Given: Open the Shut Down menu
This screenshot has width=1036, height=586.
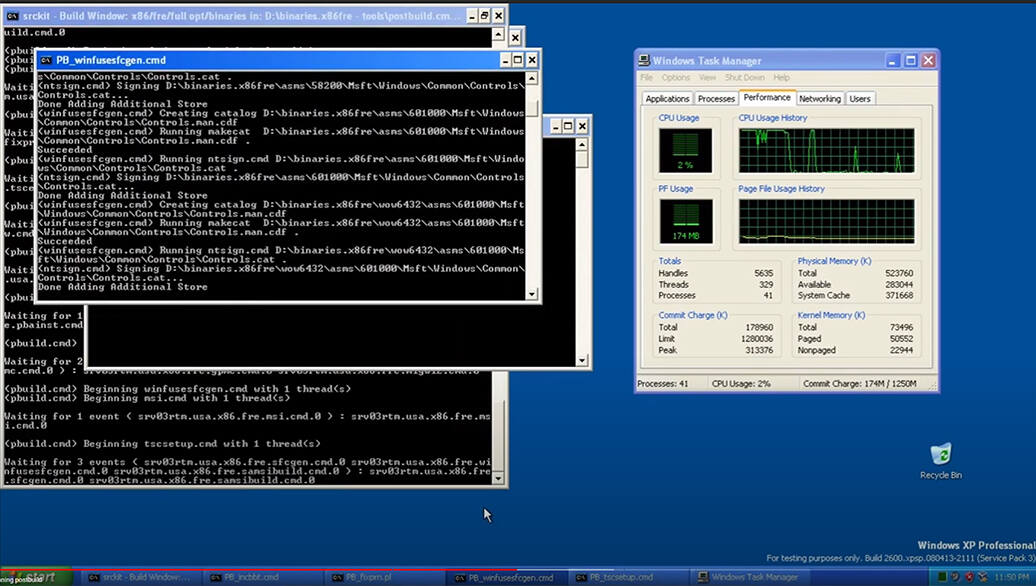Looking at the screenshot, I should coord(745,77).
